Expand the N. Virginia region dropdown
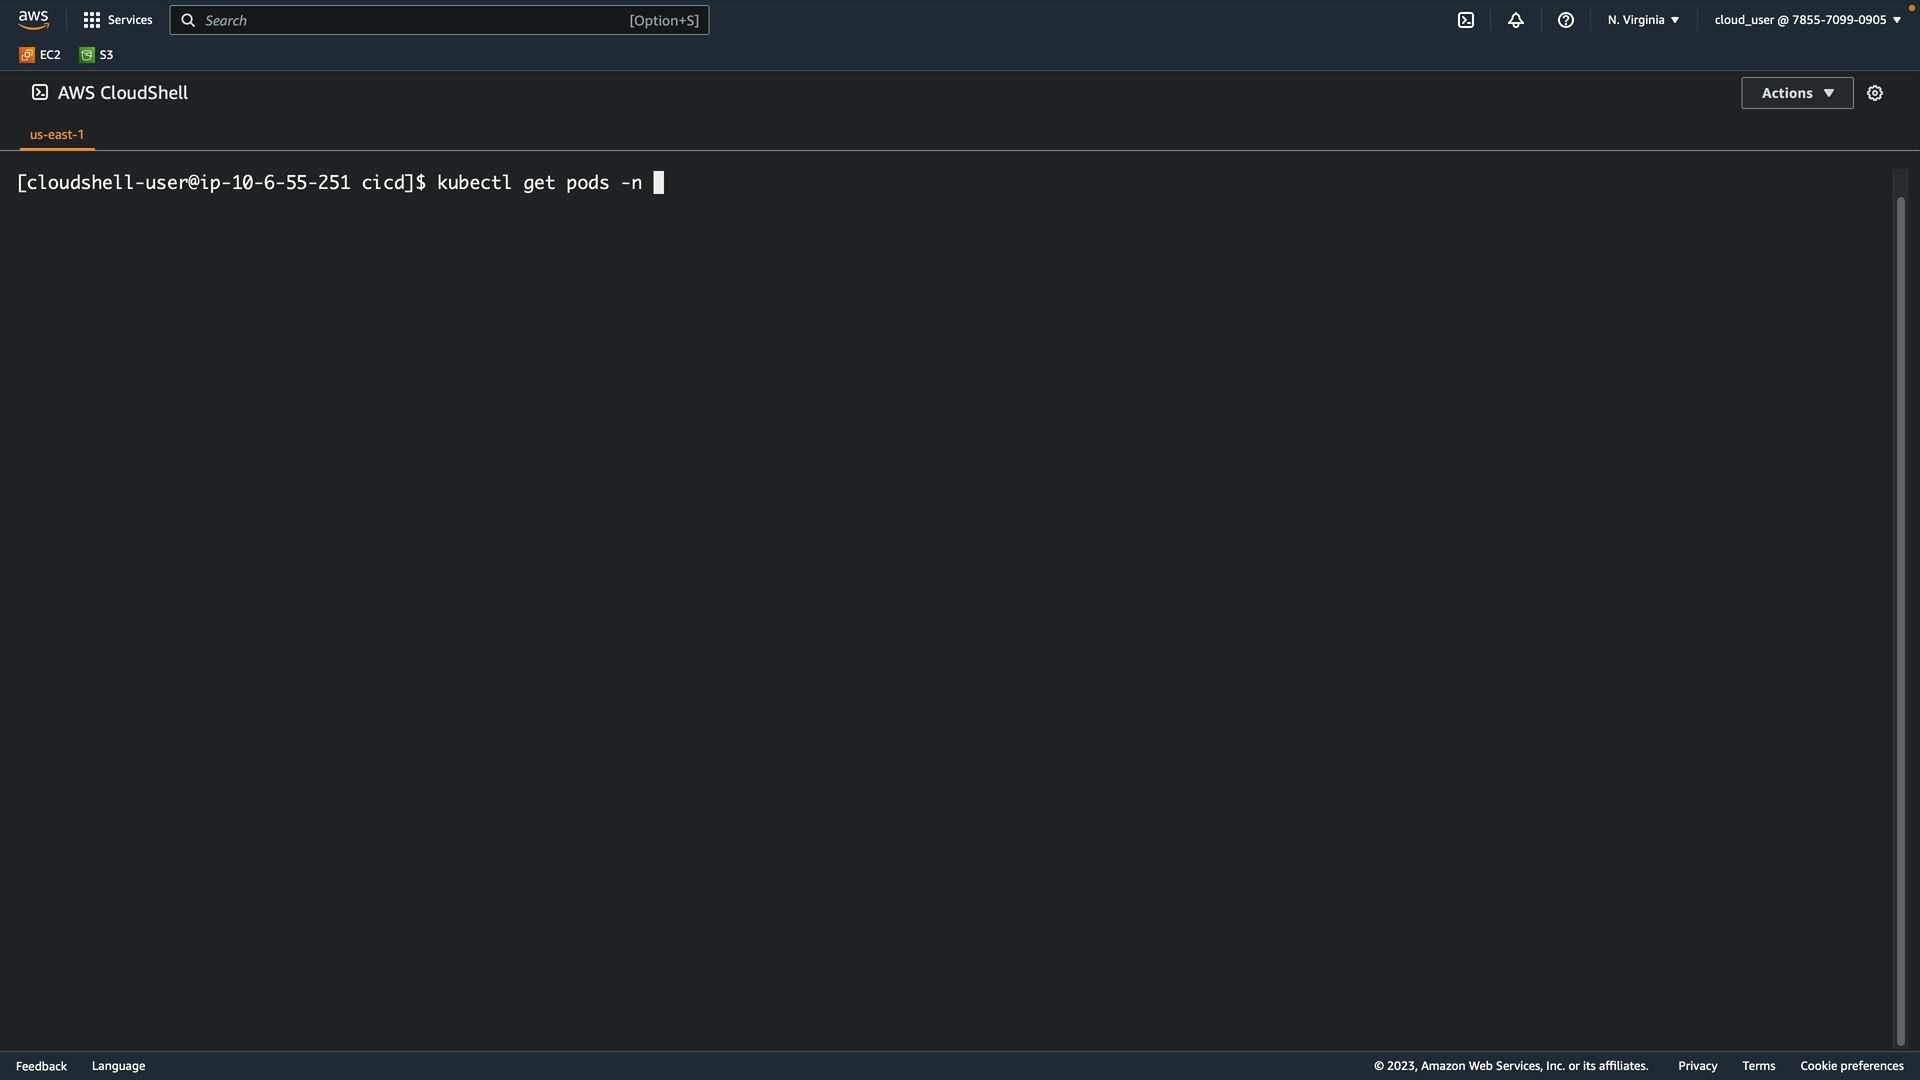 1643,20
